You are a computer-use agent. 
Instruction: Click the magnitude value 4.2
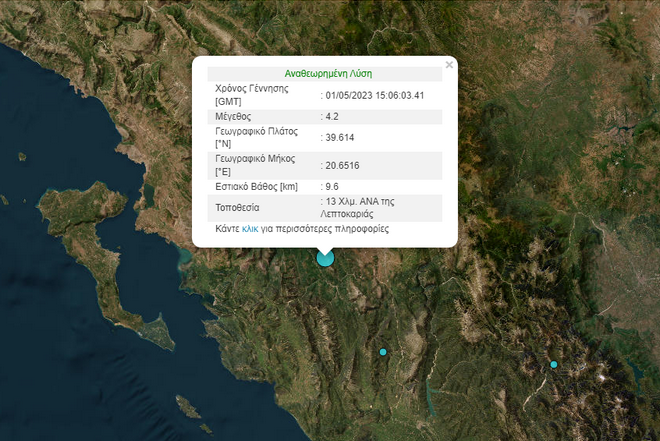pos(333,116)
